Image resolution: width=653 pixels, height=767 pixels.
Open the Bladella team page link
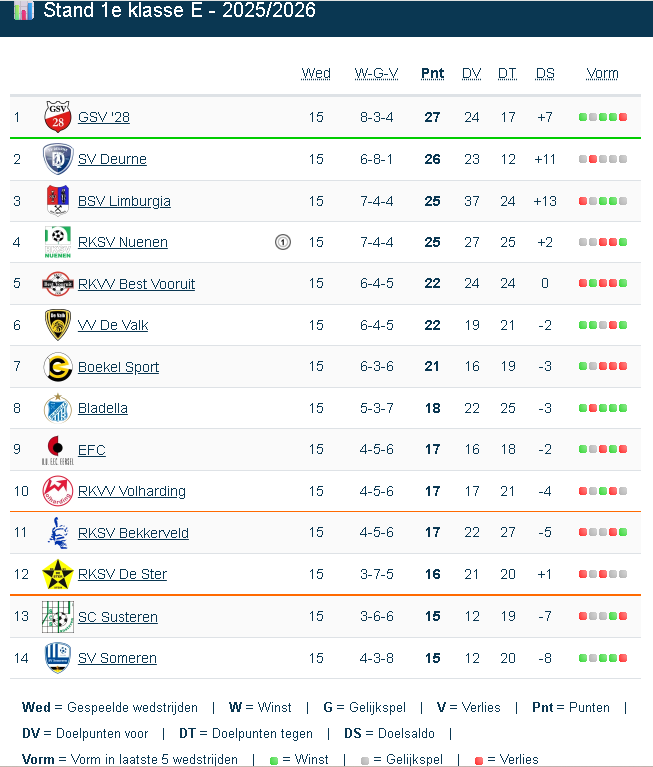click(103, 408)
